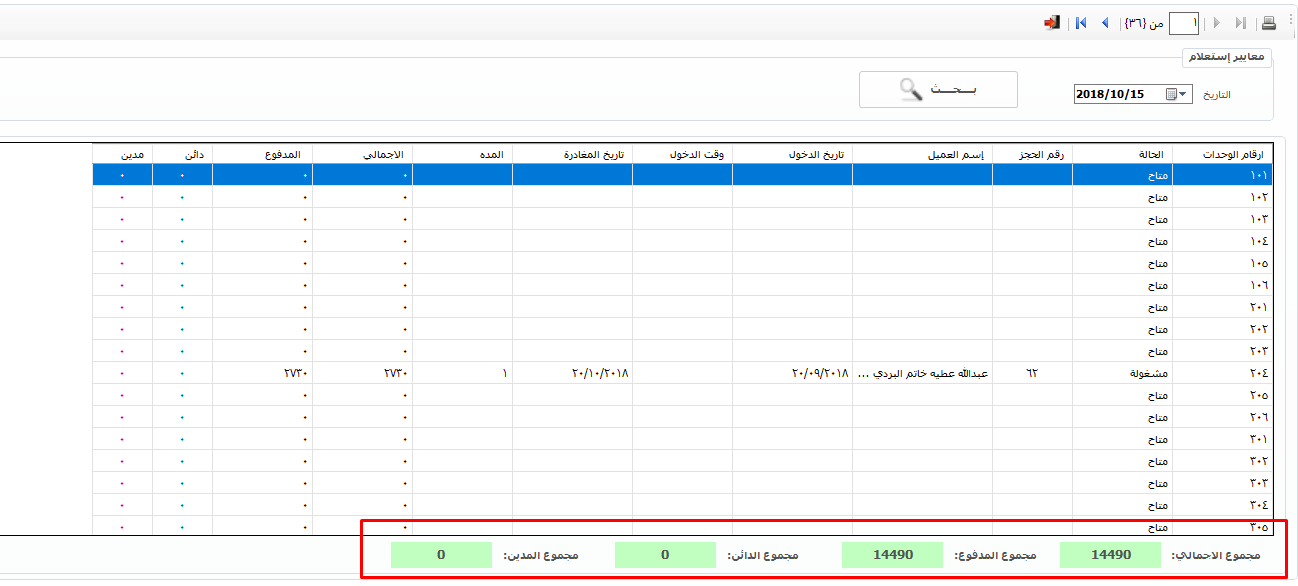Click the مجموع الاجمالي total field
The image size is (1298, 586).
click(1110, 554)
